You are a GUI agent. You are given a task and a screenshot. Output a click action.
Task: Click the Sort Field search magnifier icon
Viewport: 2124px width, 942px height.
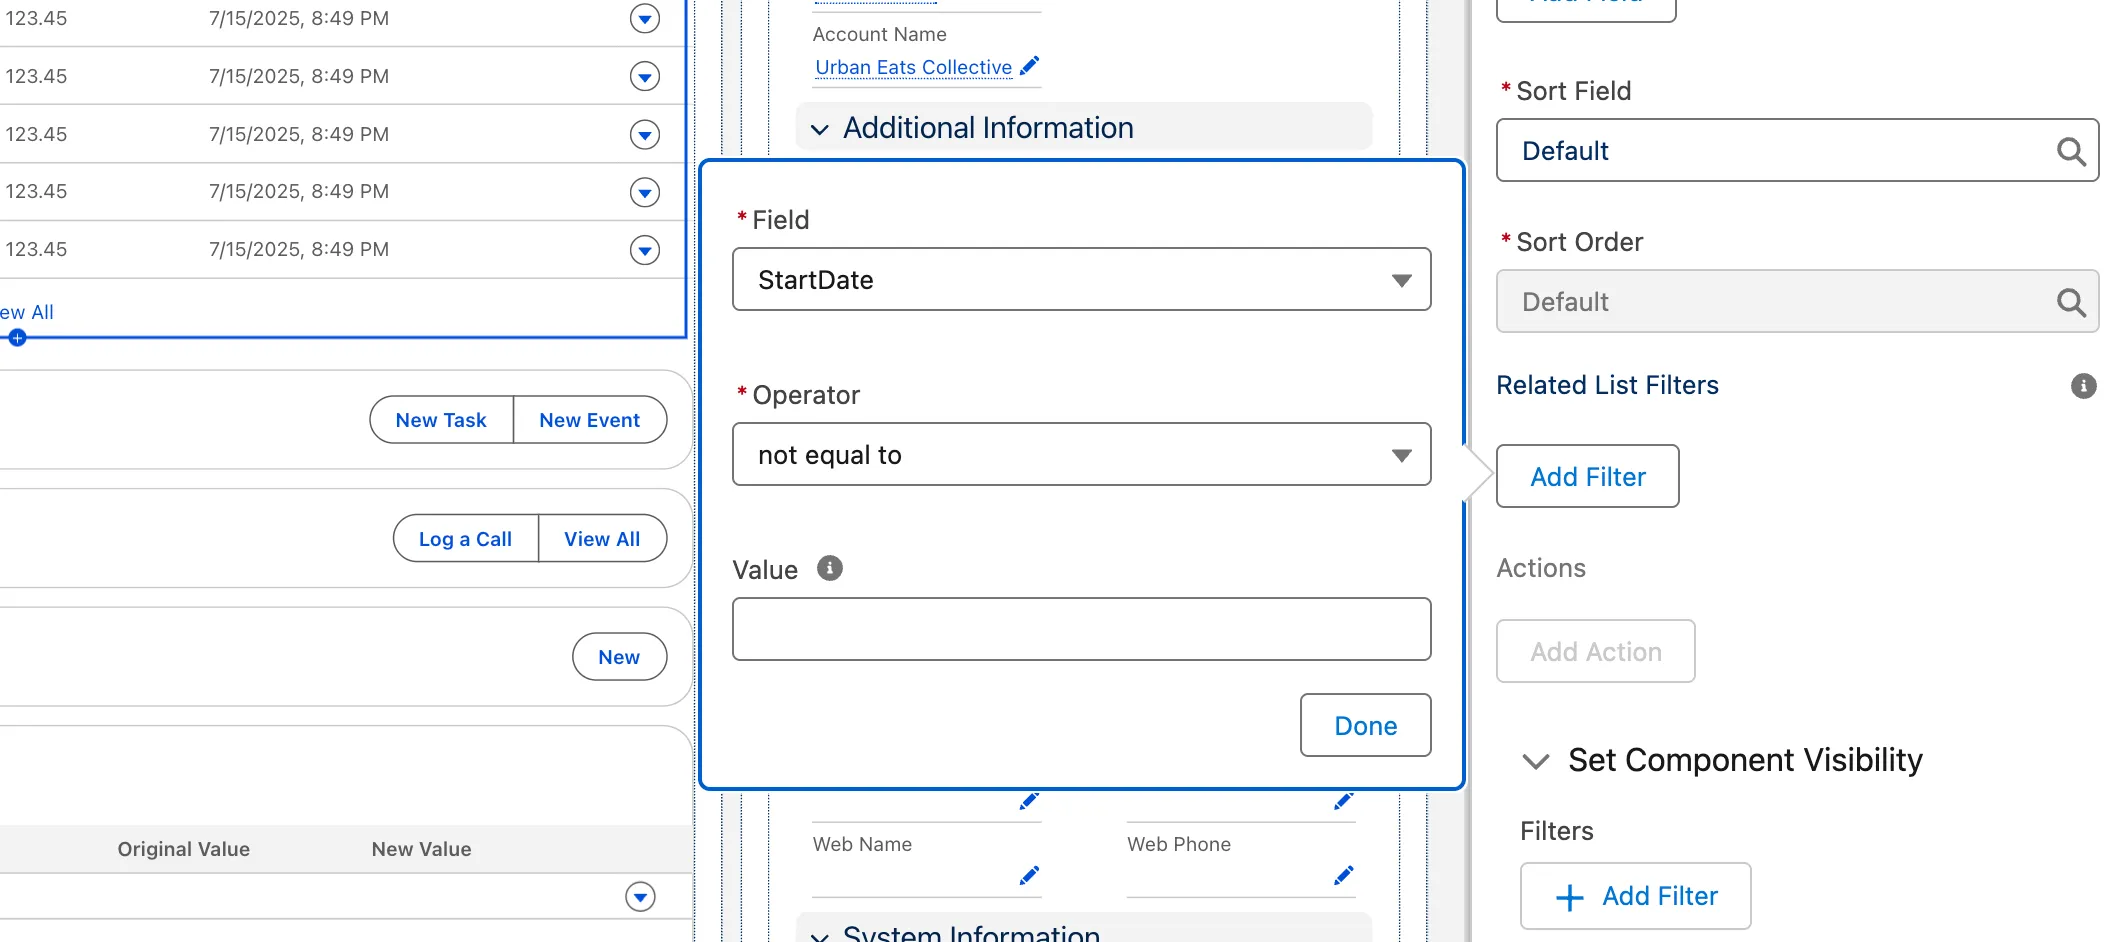(2070, 152)
